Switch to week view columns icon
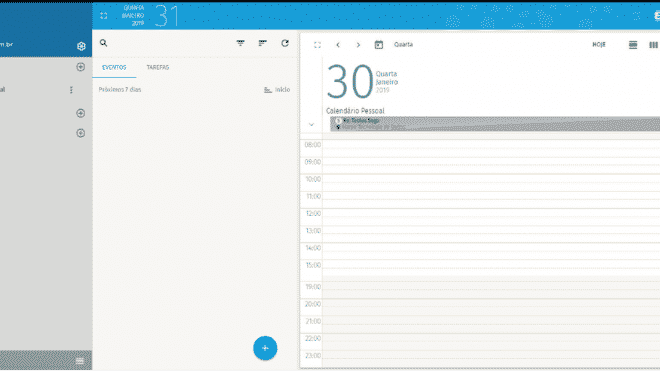The height and width of the screenshot is (371, 660). point(653,45)
